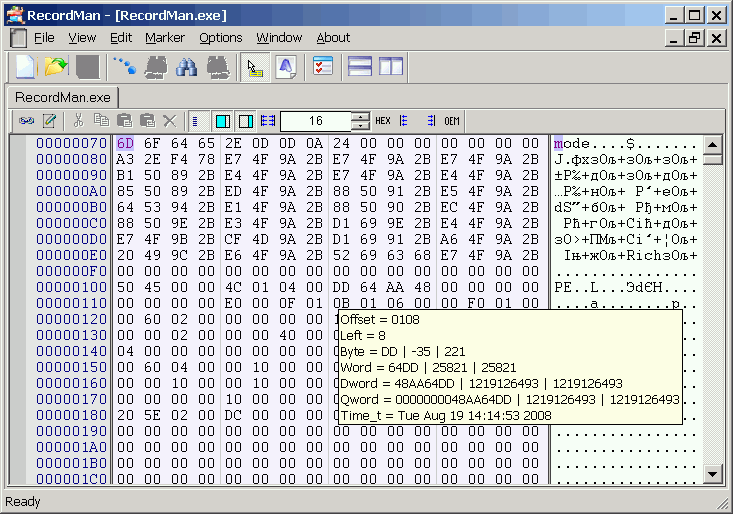Click the blue arrows auto column width icon
The height and width of the screenshot is (514, 733).
click(268, 121)
